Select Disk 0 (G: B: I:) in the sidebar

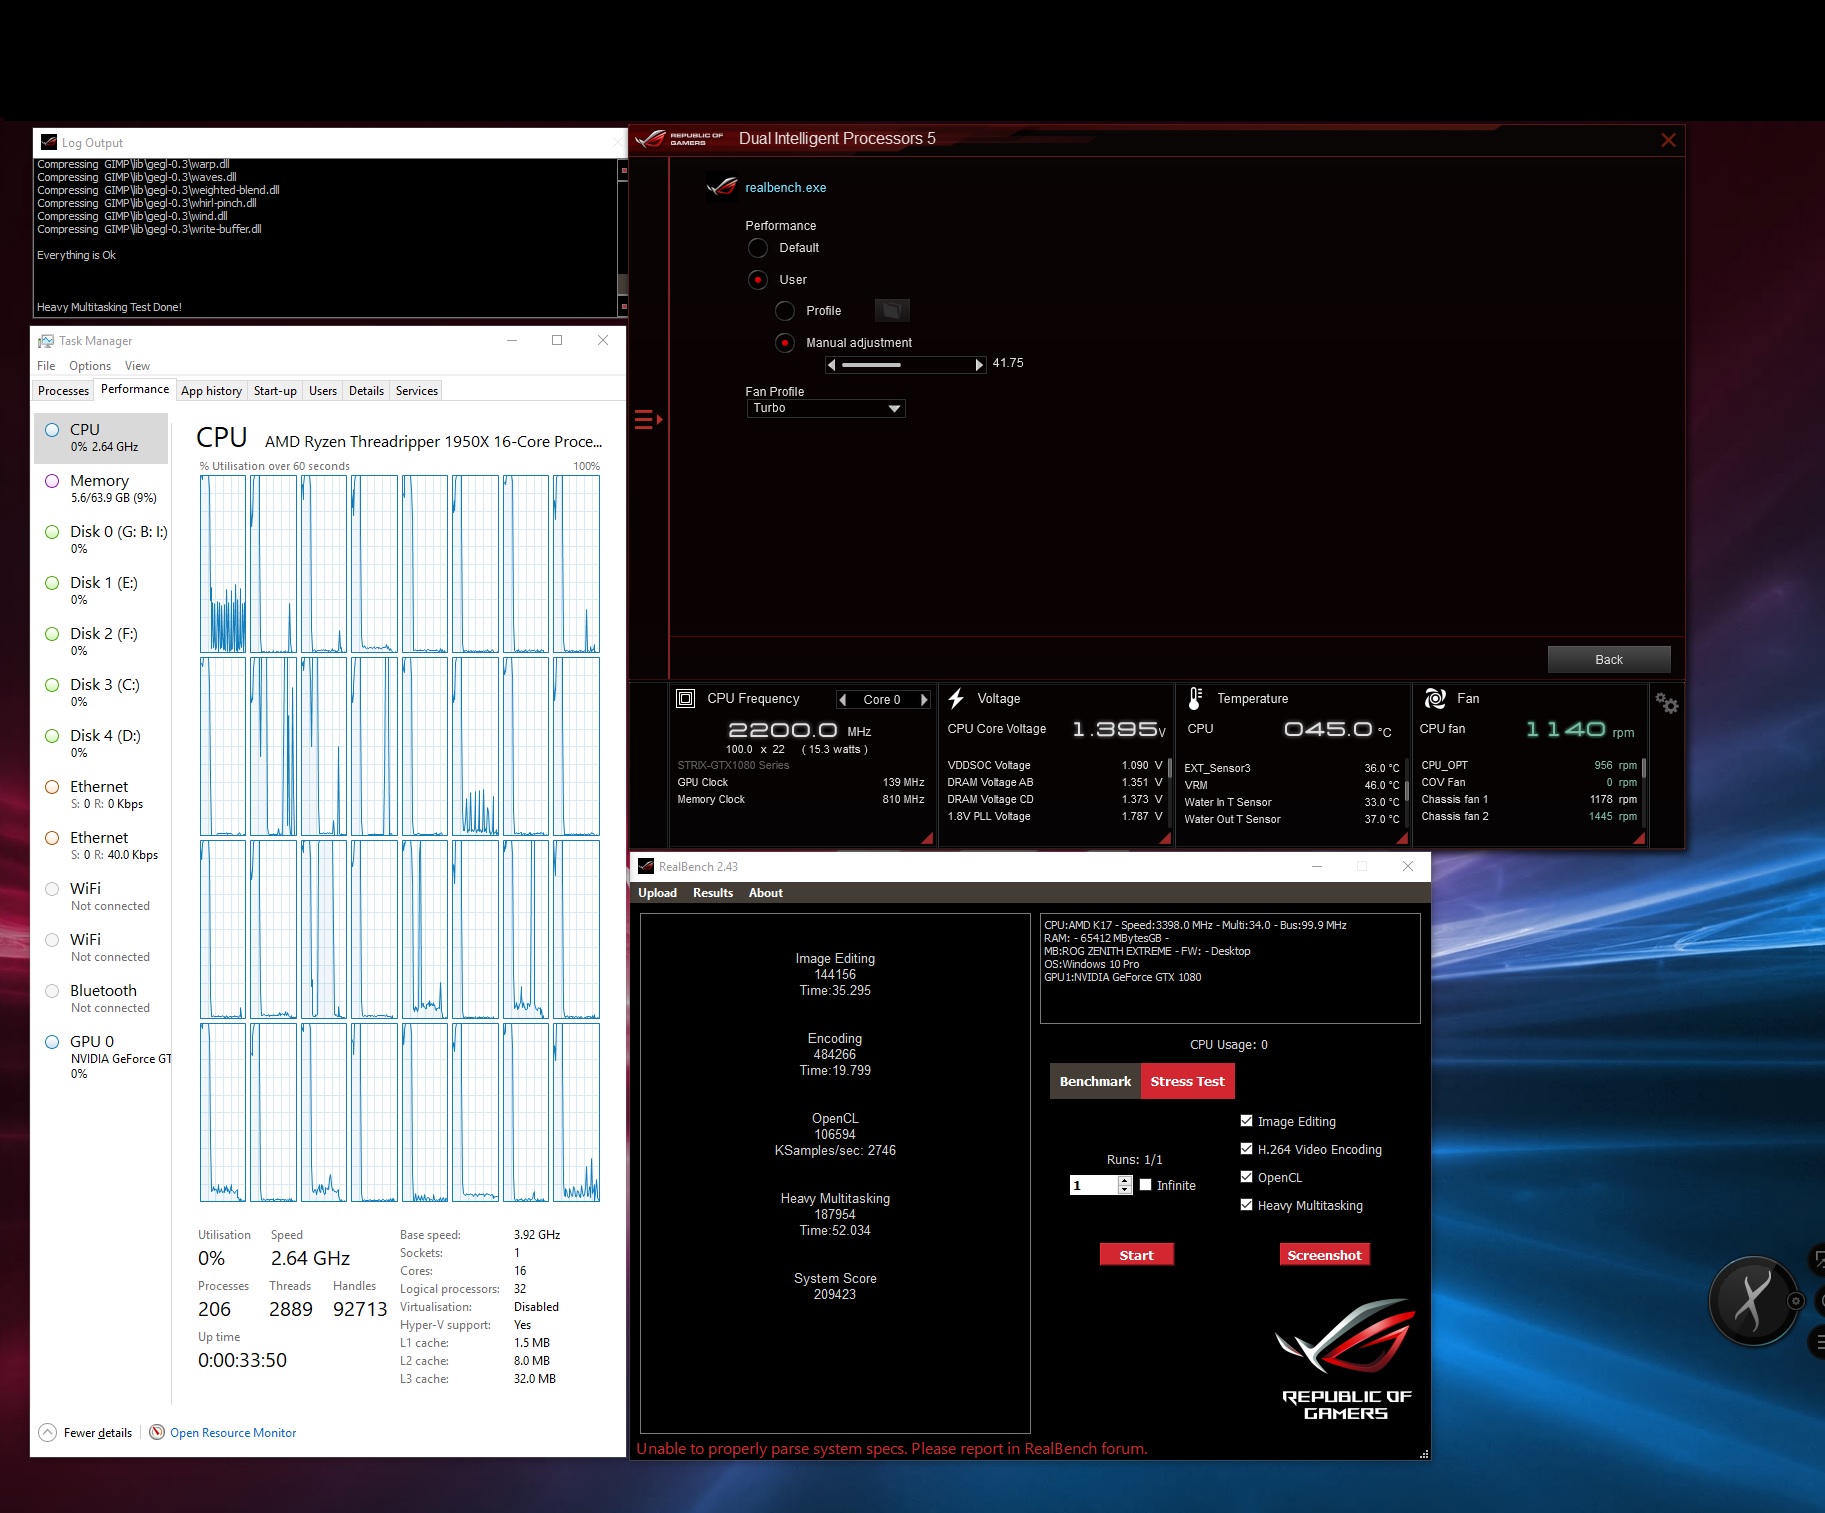coord(101,539)
